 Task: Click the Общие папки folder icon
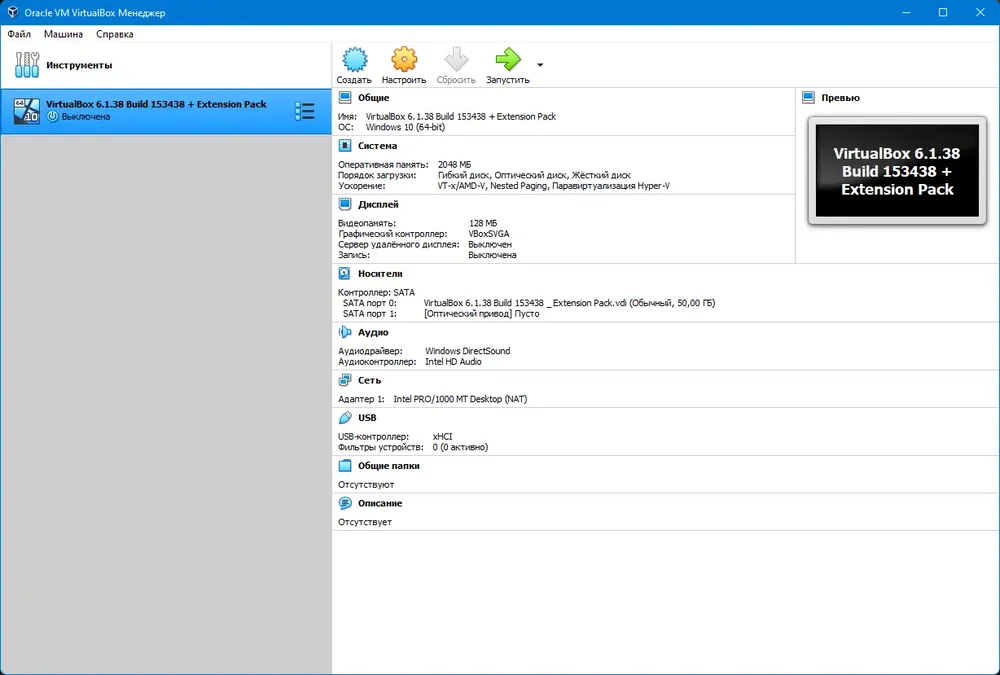tap(344, 466)
